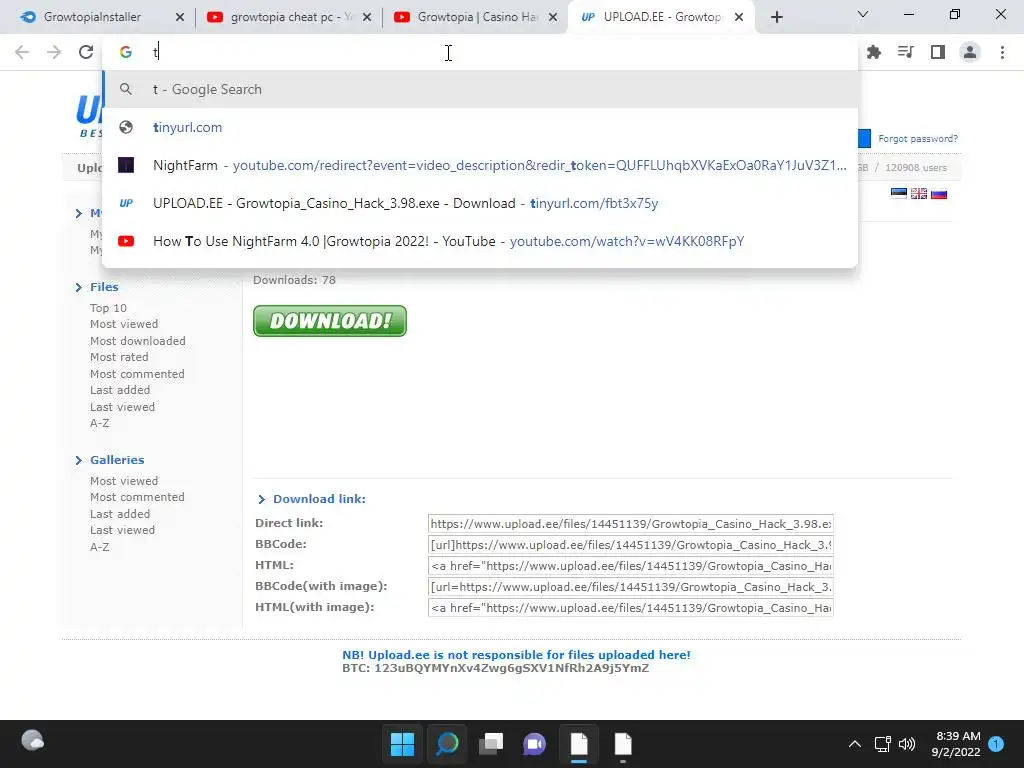
Task: Open the Chat taskbar icon
Action: tap(534, 744)
